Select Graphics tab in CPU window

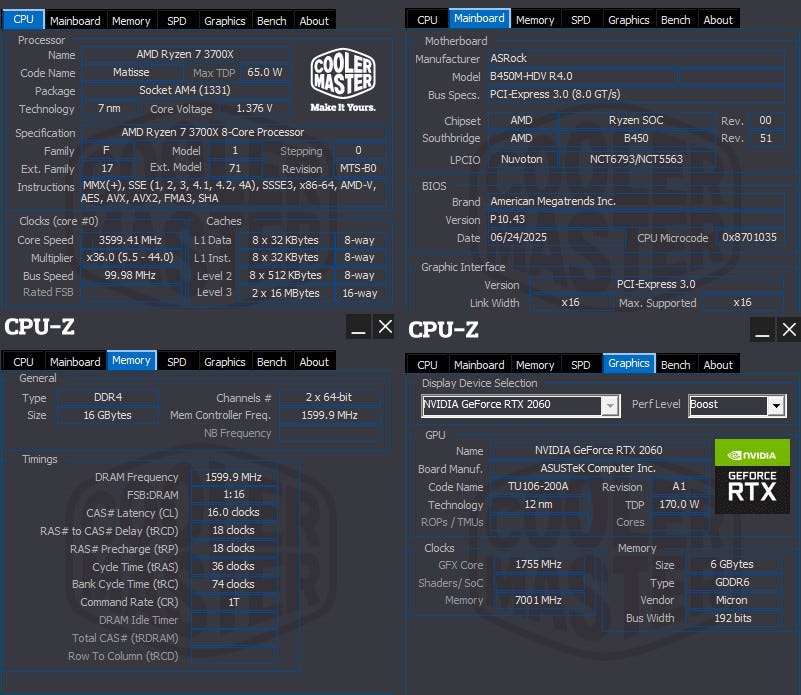pos(225,21)
